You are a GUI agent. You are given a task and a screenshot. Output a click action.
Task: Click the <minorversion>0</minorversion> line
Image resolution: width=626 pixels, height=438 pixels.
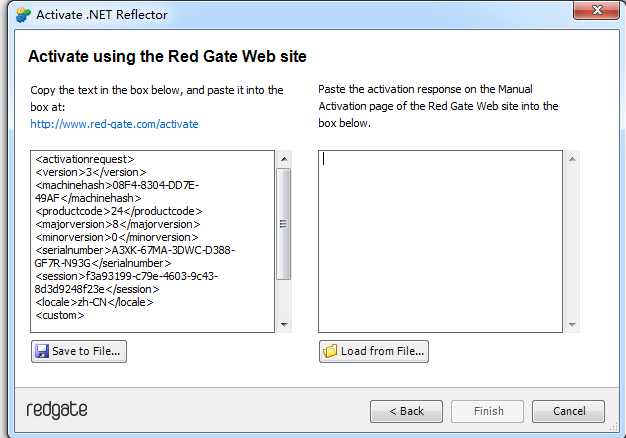tap(117, 237)
